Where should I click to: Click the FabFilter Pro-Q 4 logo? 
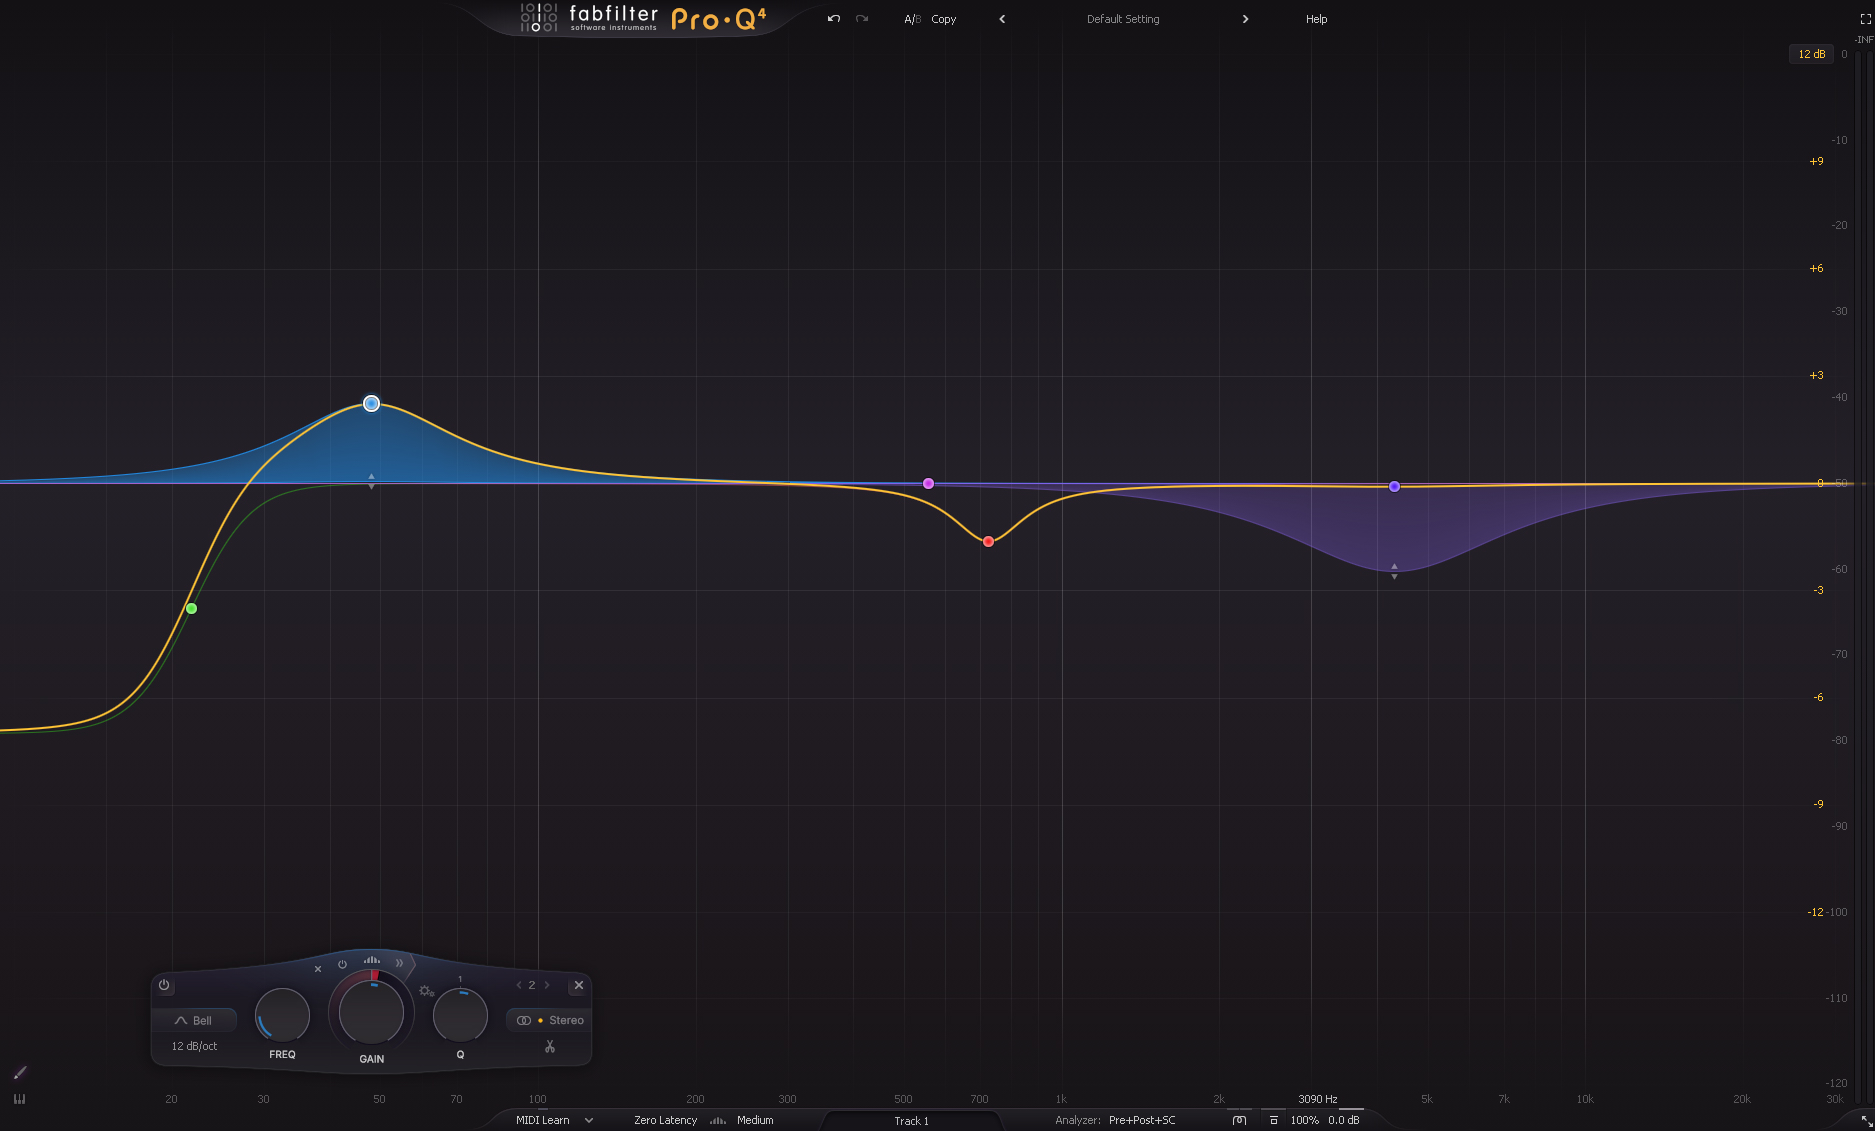click(x=643, y=18)
